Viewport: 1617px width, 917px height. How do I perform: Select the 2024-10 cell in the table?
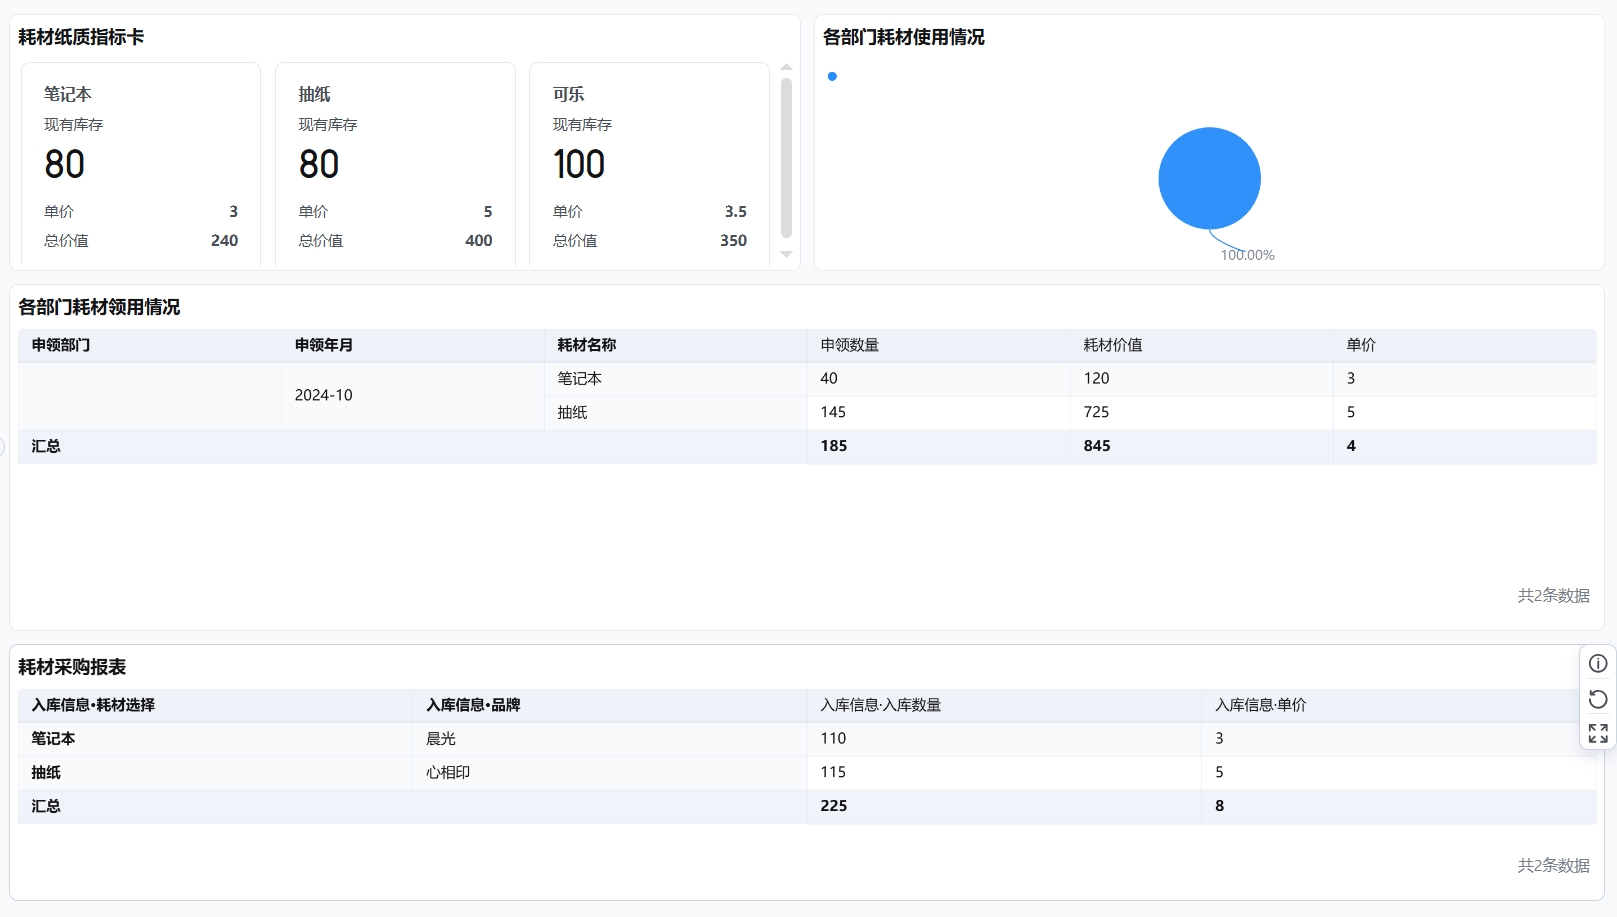322,395
